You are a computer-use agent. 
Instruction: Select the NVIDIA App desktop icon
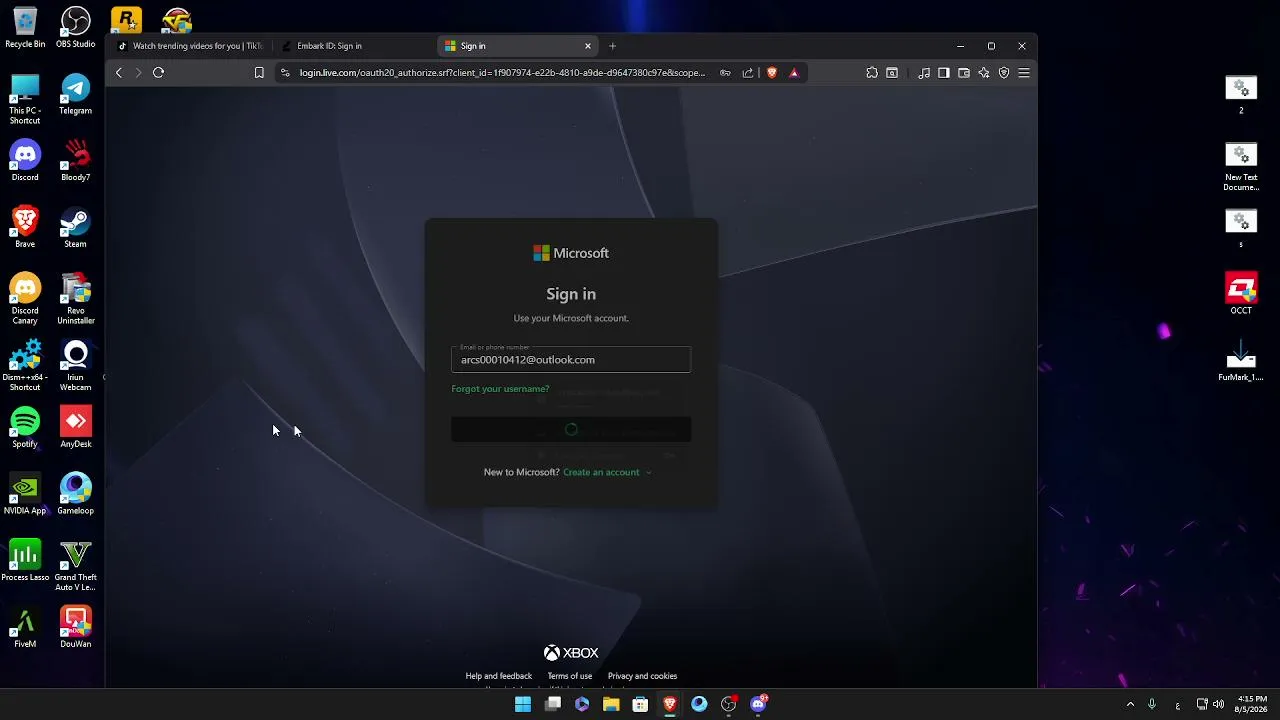coord(25,495)
